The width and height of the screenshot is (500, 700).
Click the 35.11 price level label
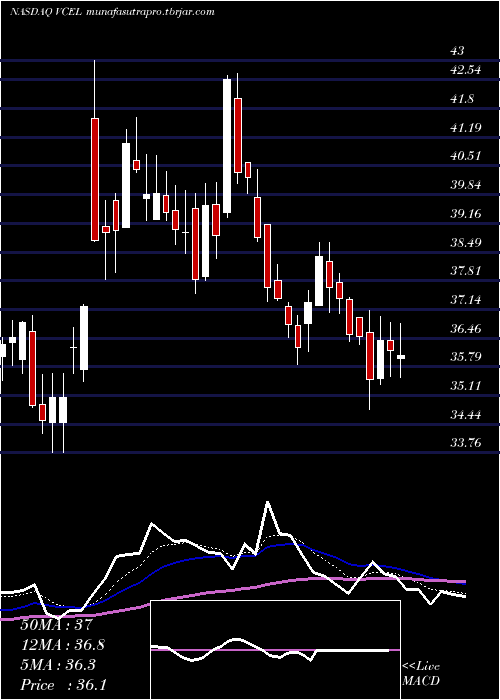click(x=466, y=385)
